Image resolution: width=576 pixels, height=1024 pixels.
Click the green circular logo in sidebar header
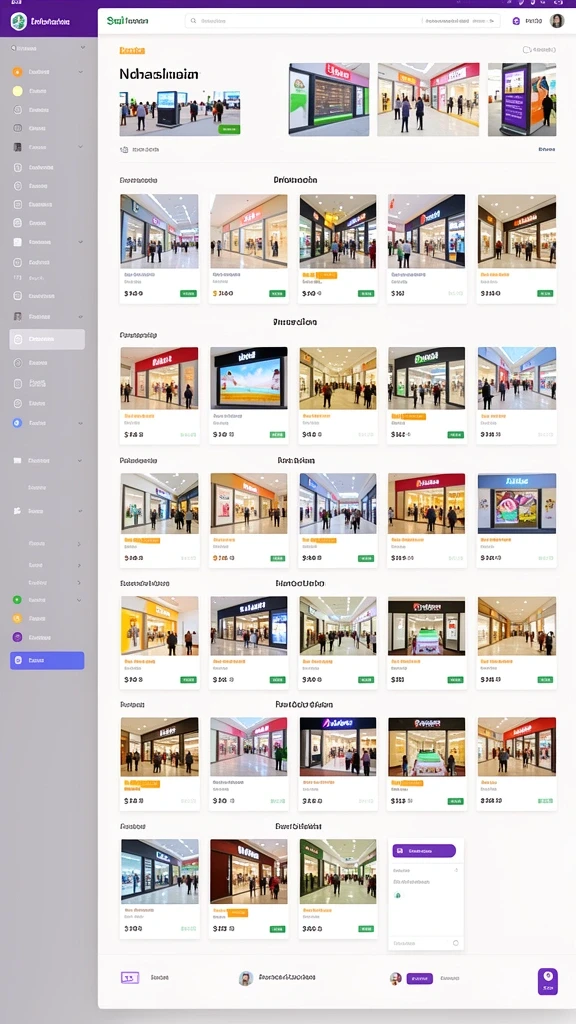pyautogui.click(x=18, y=22)
